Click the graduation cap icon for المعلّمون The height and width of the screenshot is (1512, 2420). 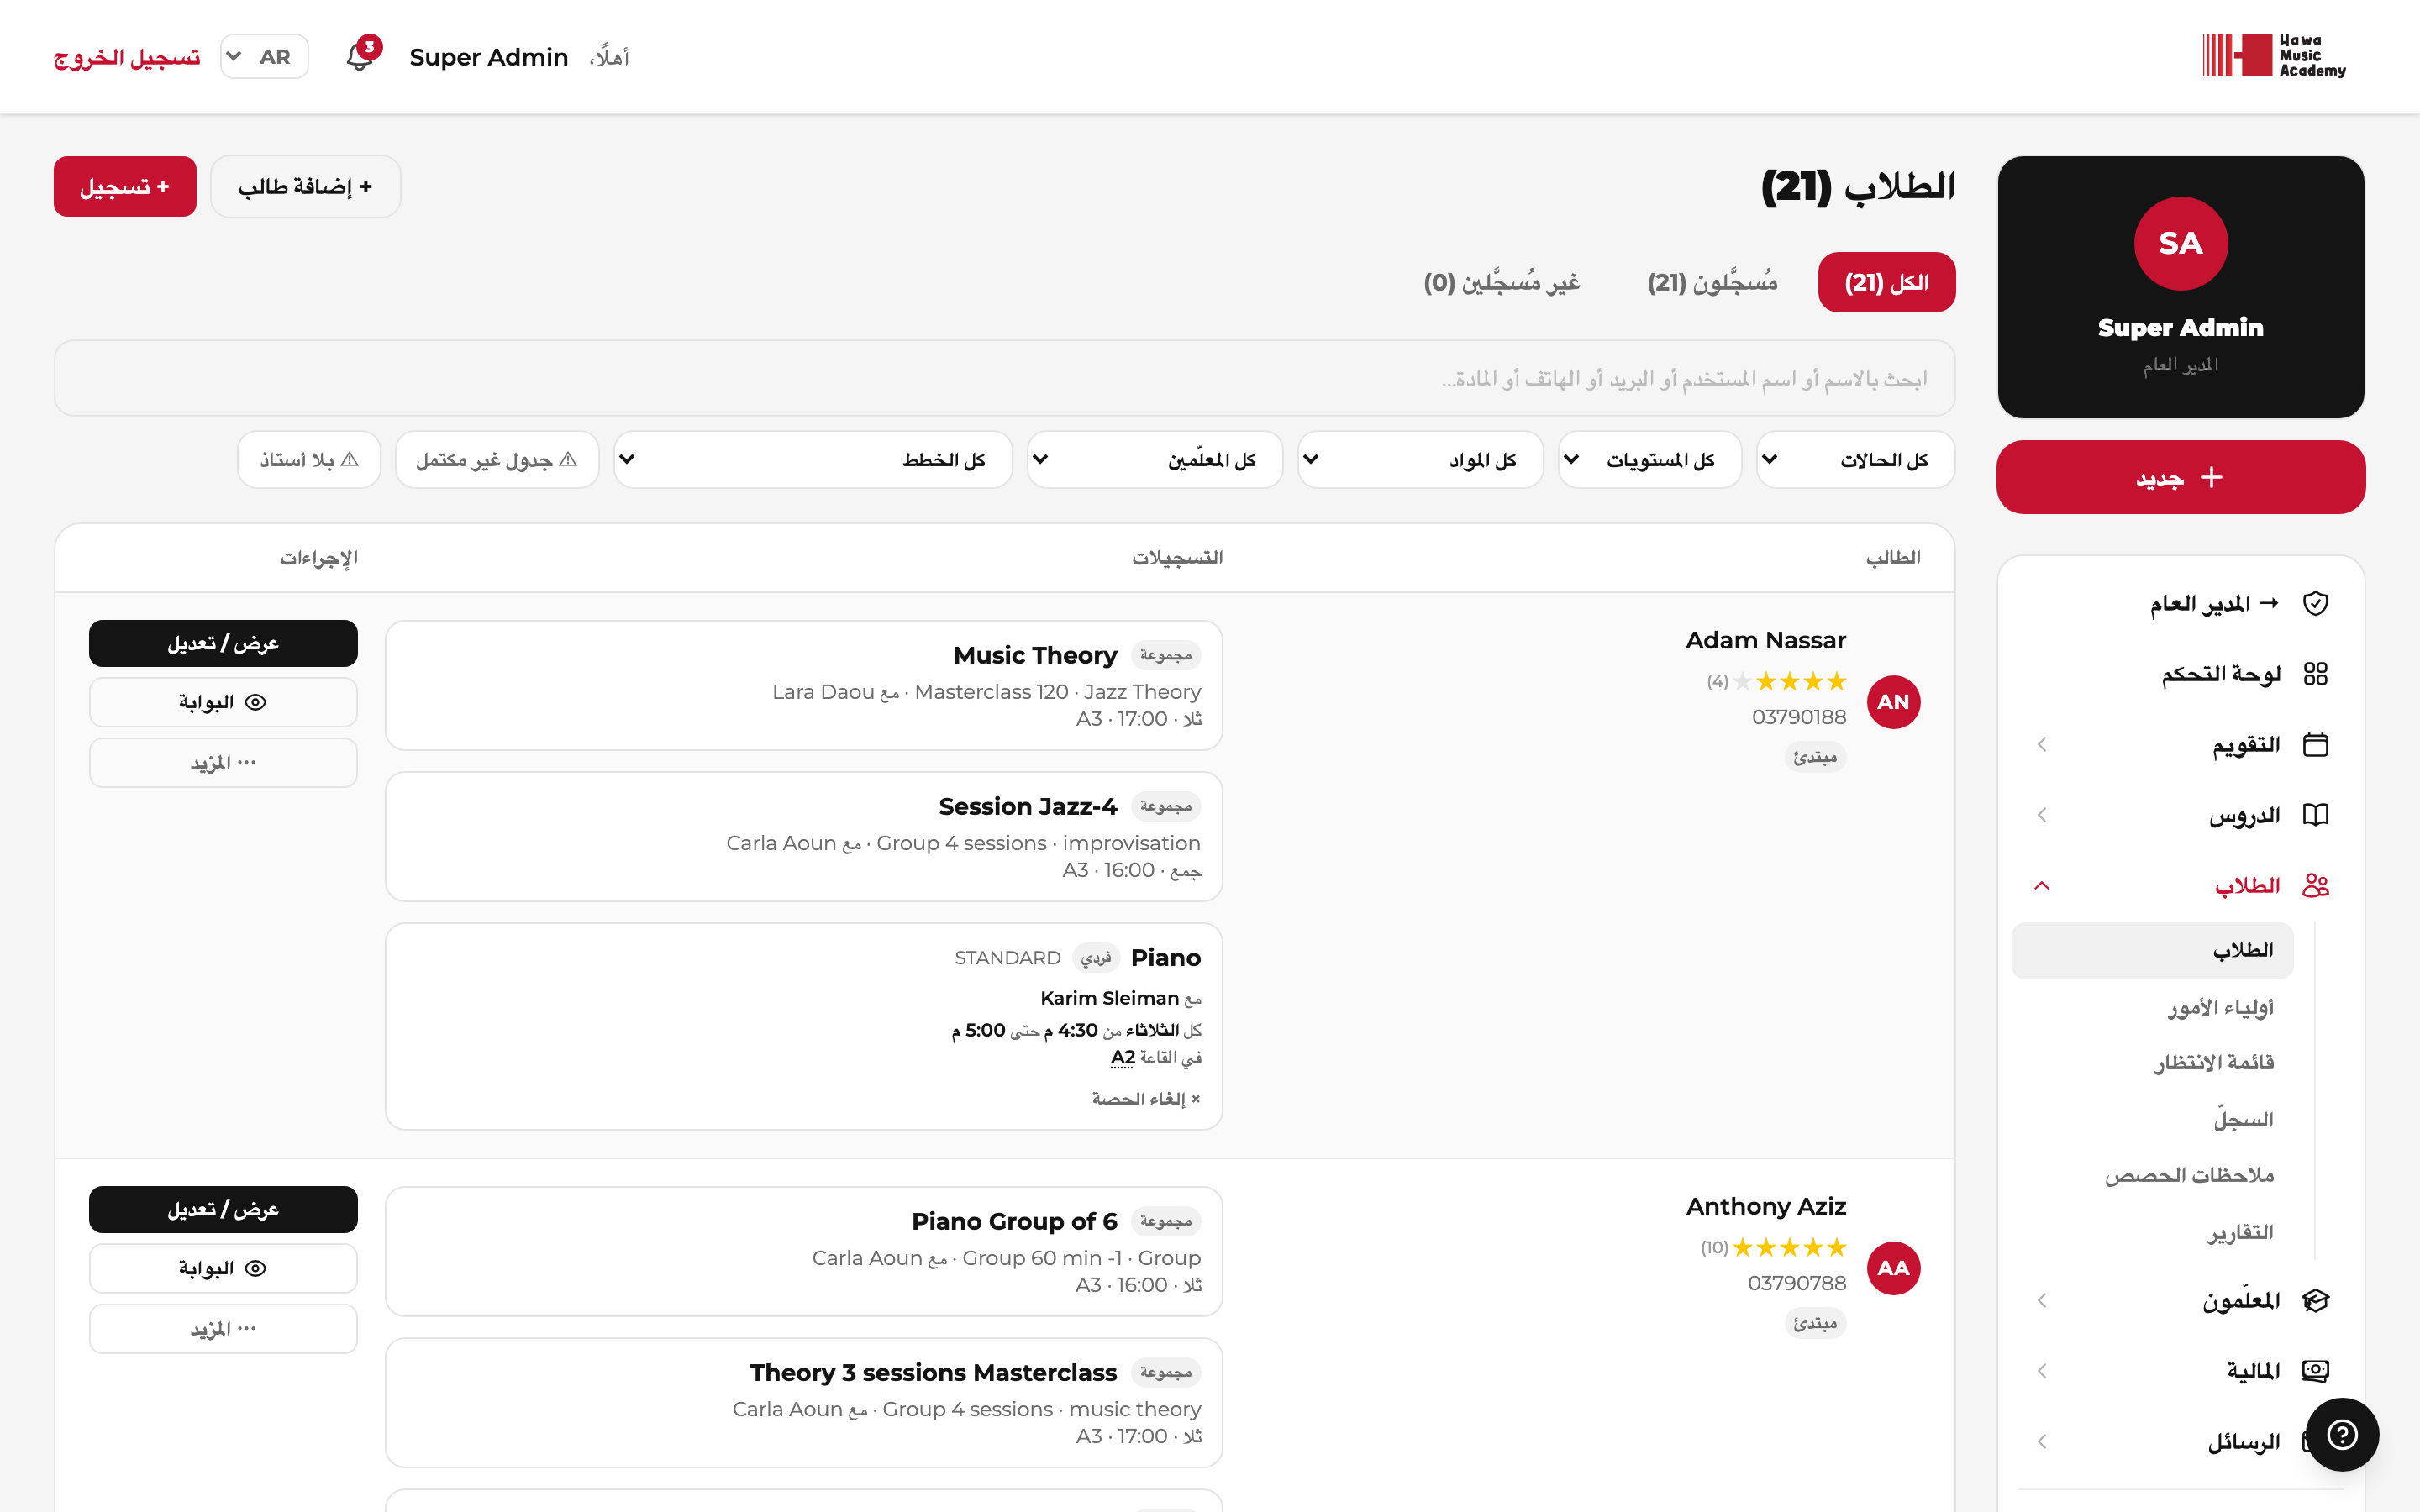point(2315,1300)
